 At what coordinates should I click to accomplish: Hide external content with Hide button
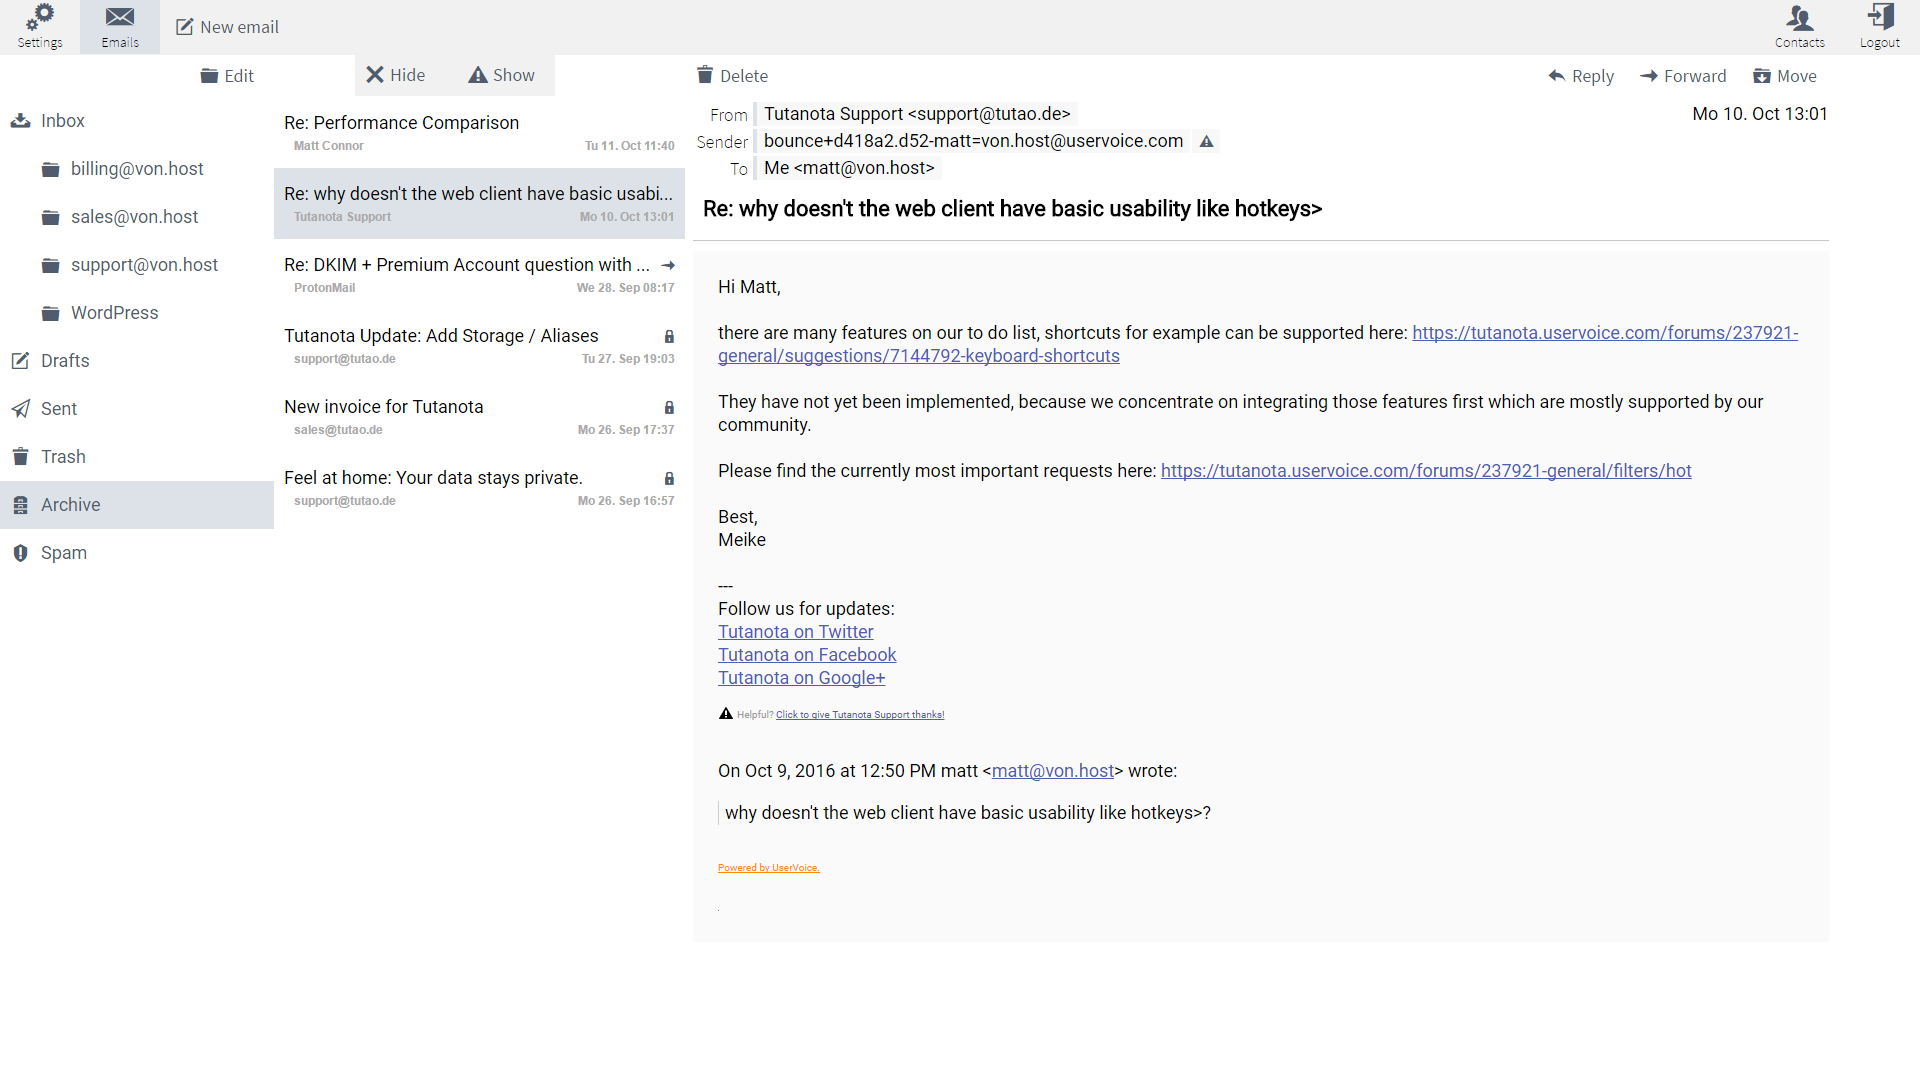pos(396,75)
